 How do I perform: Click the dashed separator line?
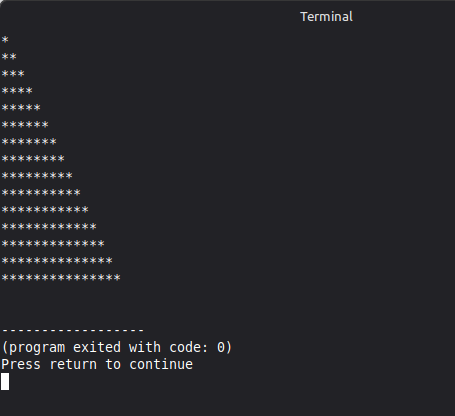coord(73,330)
